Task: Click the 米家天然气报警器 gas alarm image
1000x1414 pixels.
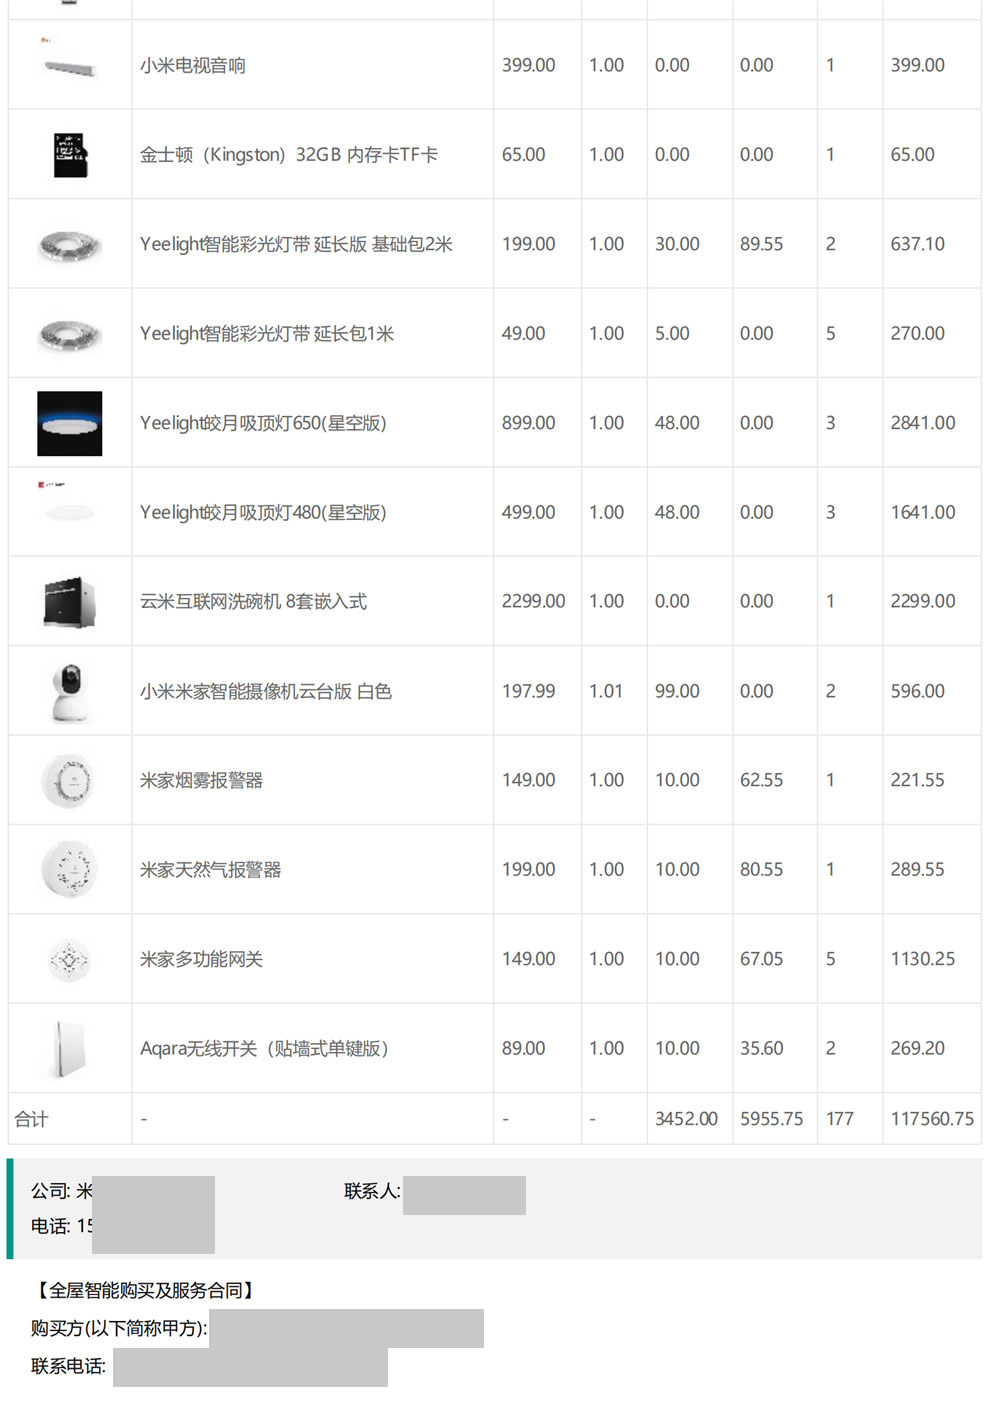Action: click(x=70, y=870)
